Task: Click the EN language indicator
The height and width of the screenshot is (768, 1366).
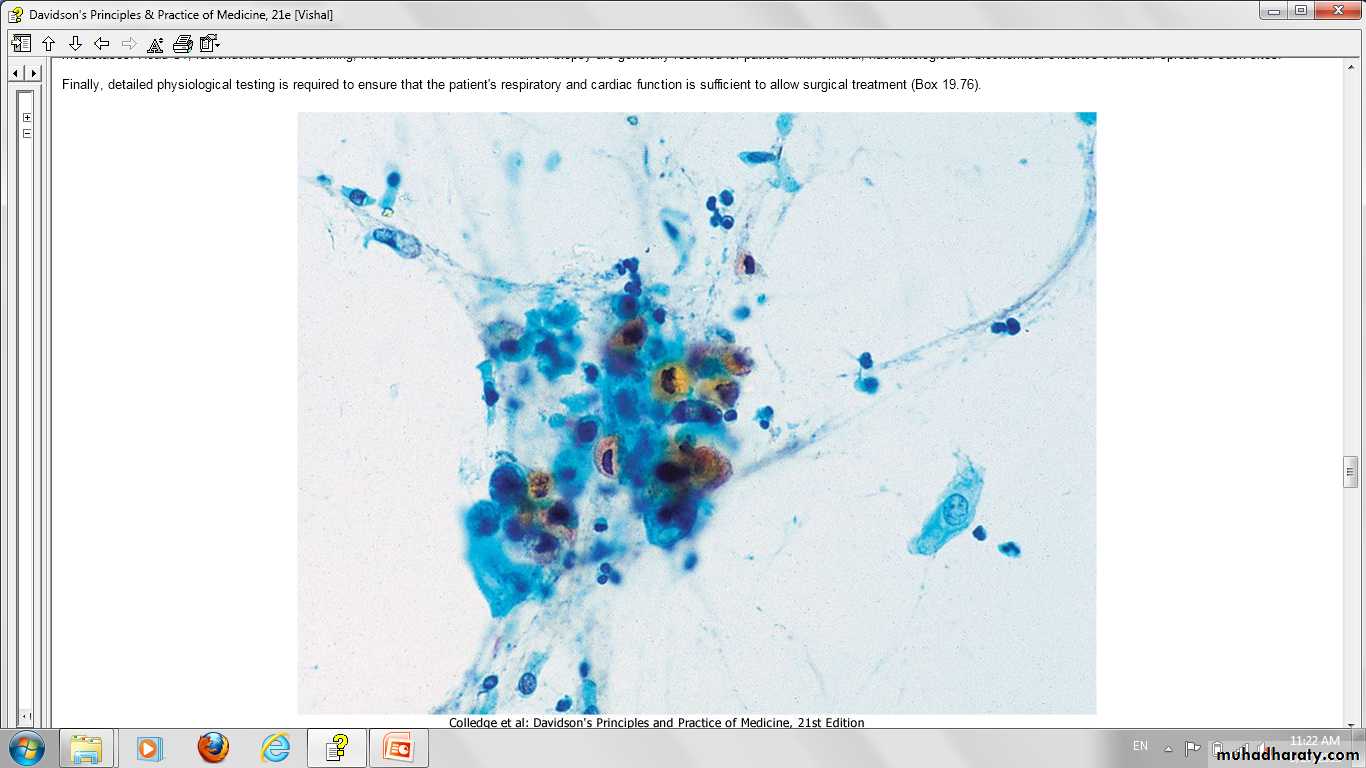Action: (x=1140, y=746)
